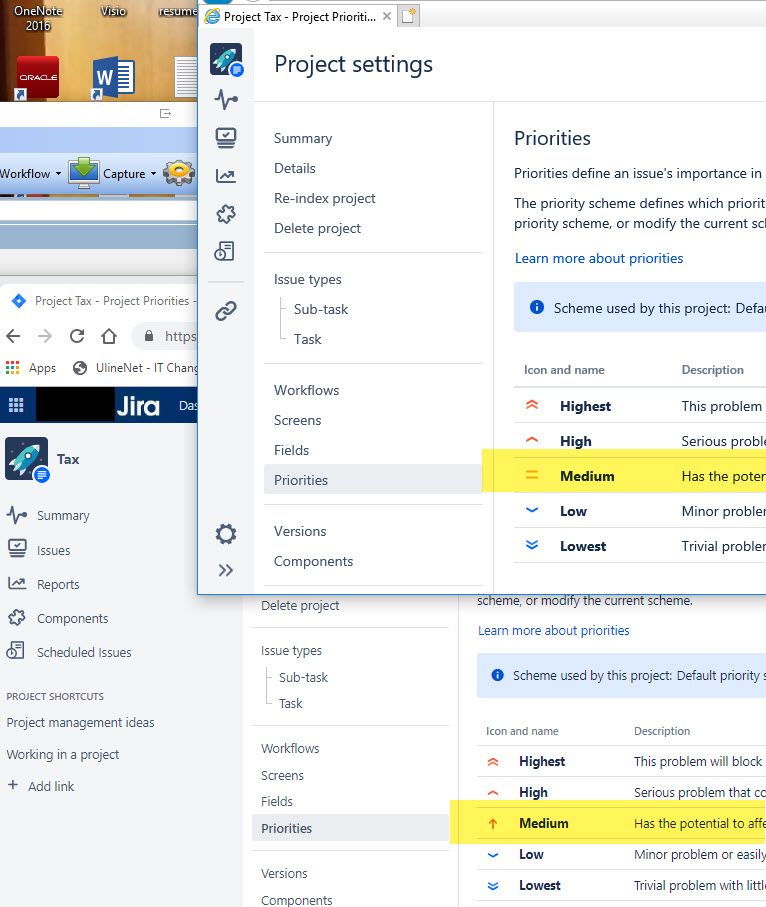This screenshot has width=766, height=907.
Task: Open Apps bookmarks shortcut in Chrome
Action: (x=31, y=368)
